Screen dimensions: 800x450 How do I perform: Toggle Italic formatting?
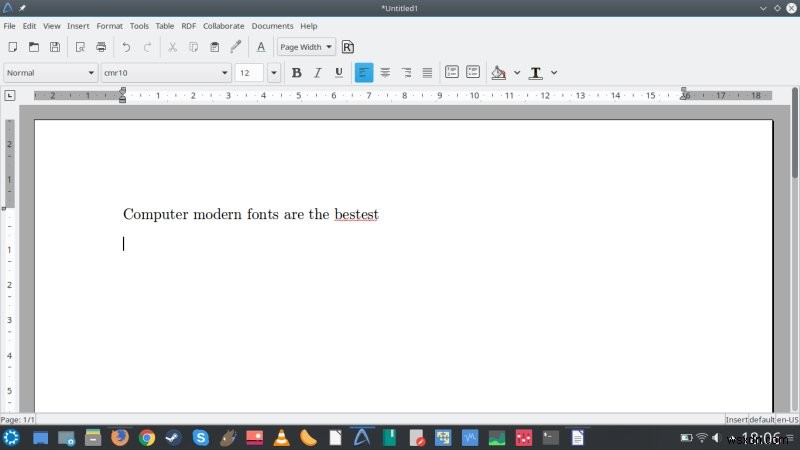click(x=318, y=72)
